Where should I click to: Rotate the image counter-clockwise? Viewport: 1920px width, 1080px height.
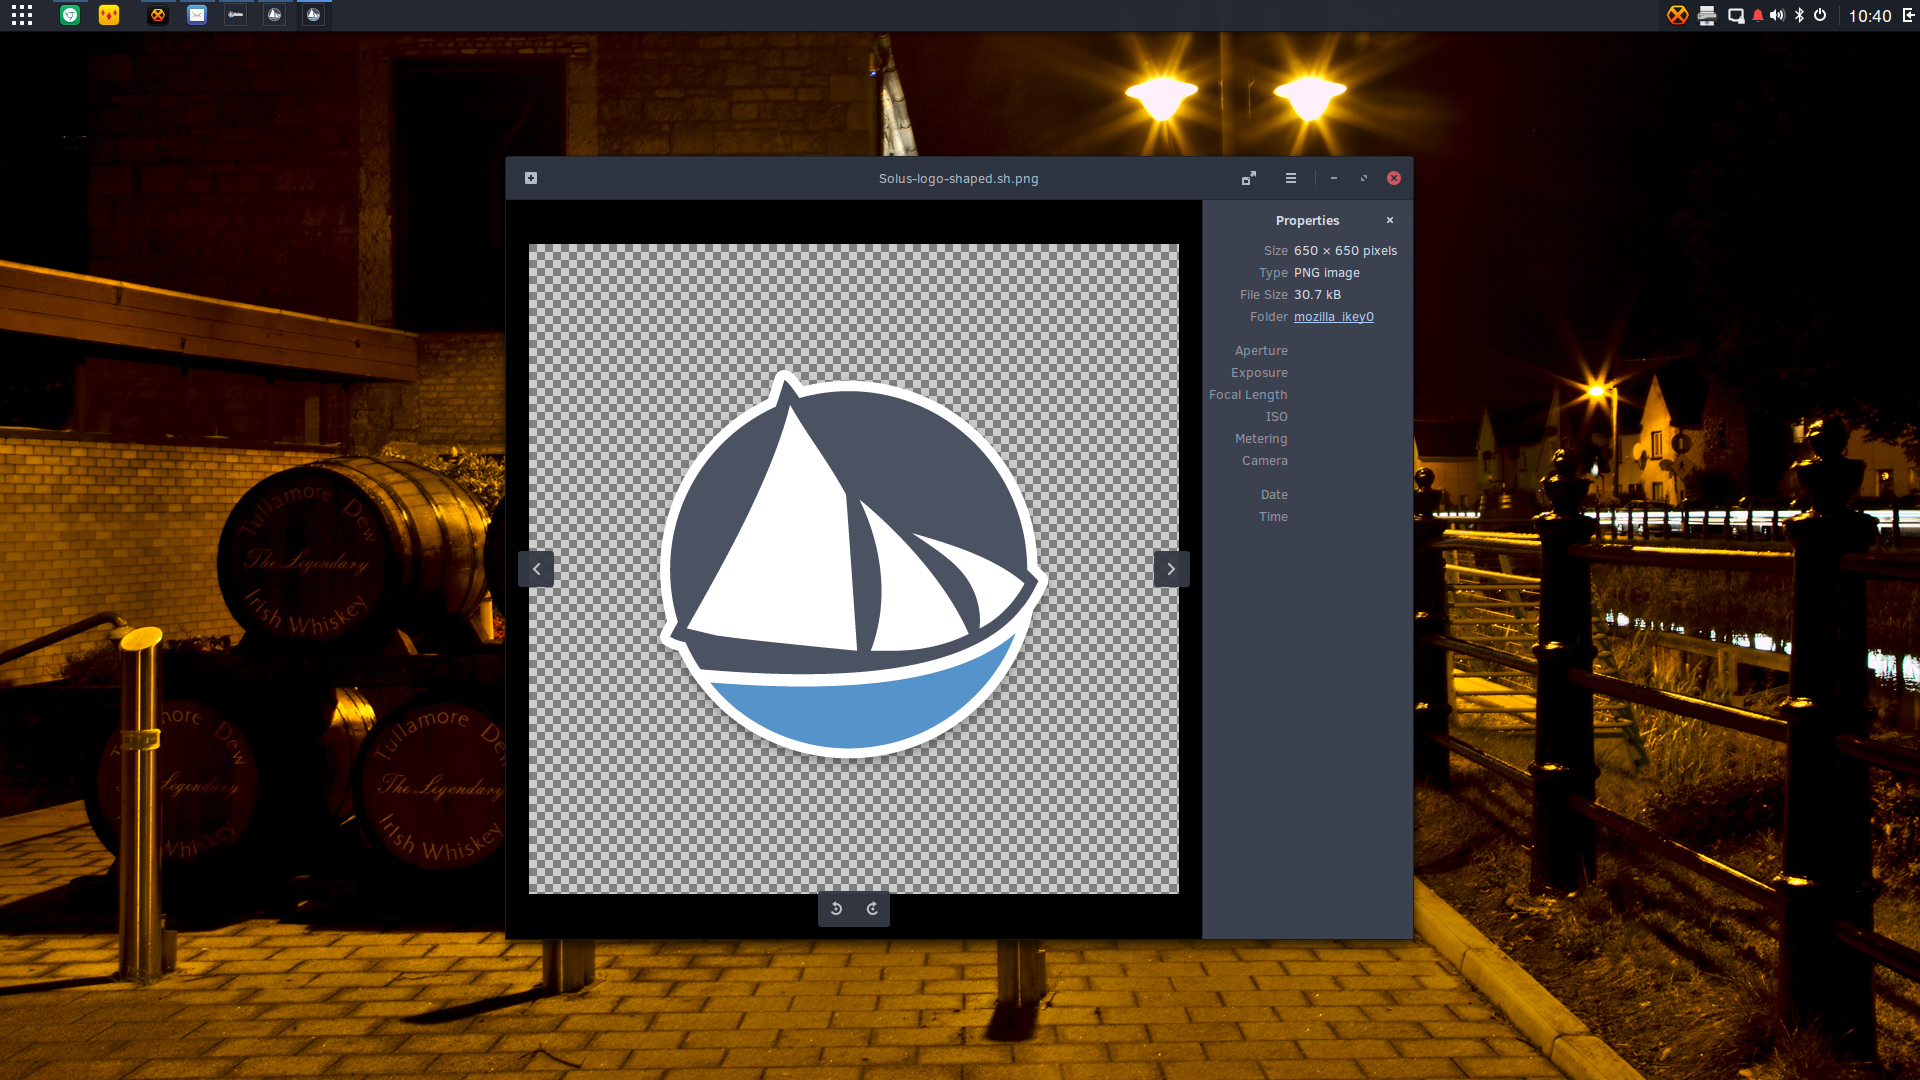(x=836, y=908)
